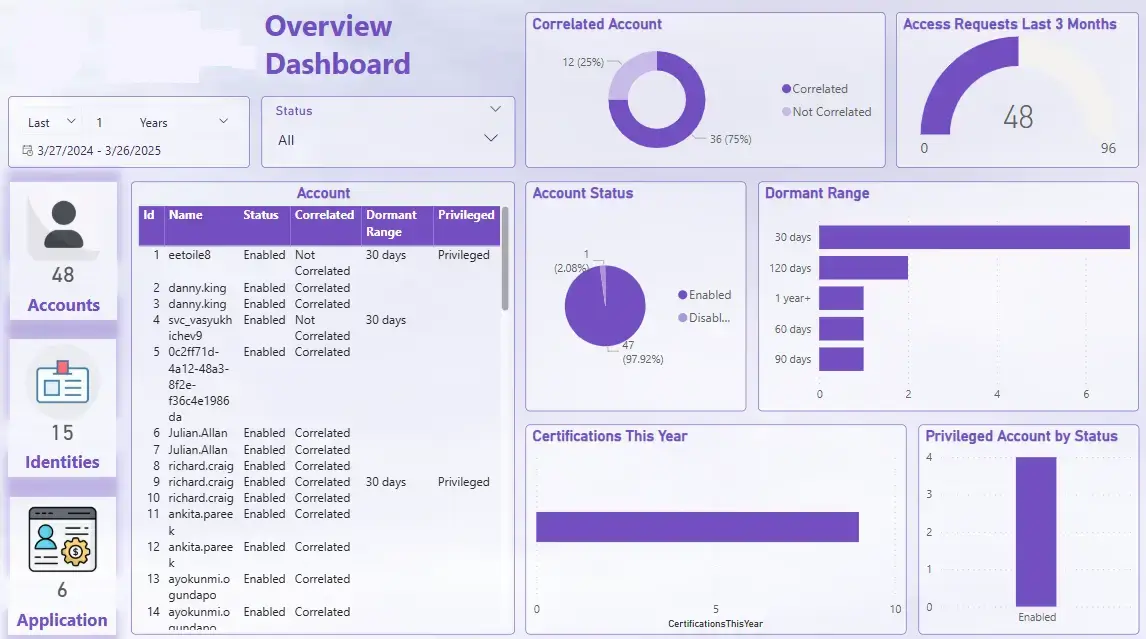Click Enabled legend swatch in Account Status

coord(683,295)
